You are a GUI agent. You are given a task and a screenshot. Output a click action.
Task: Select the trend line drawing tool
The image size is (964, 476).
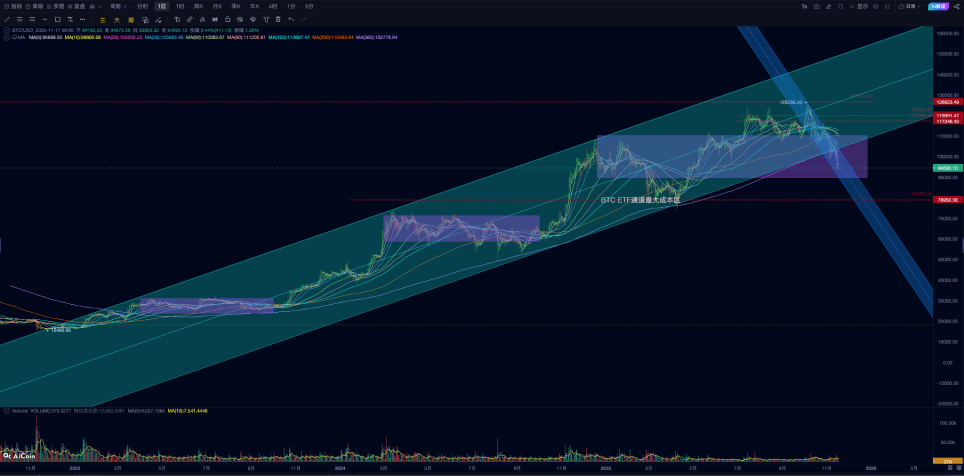[7, 20]
